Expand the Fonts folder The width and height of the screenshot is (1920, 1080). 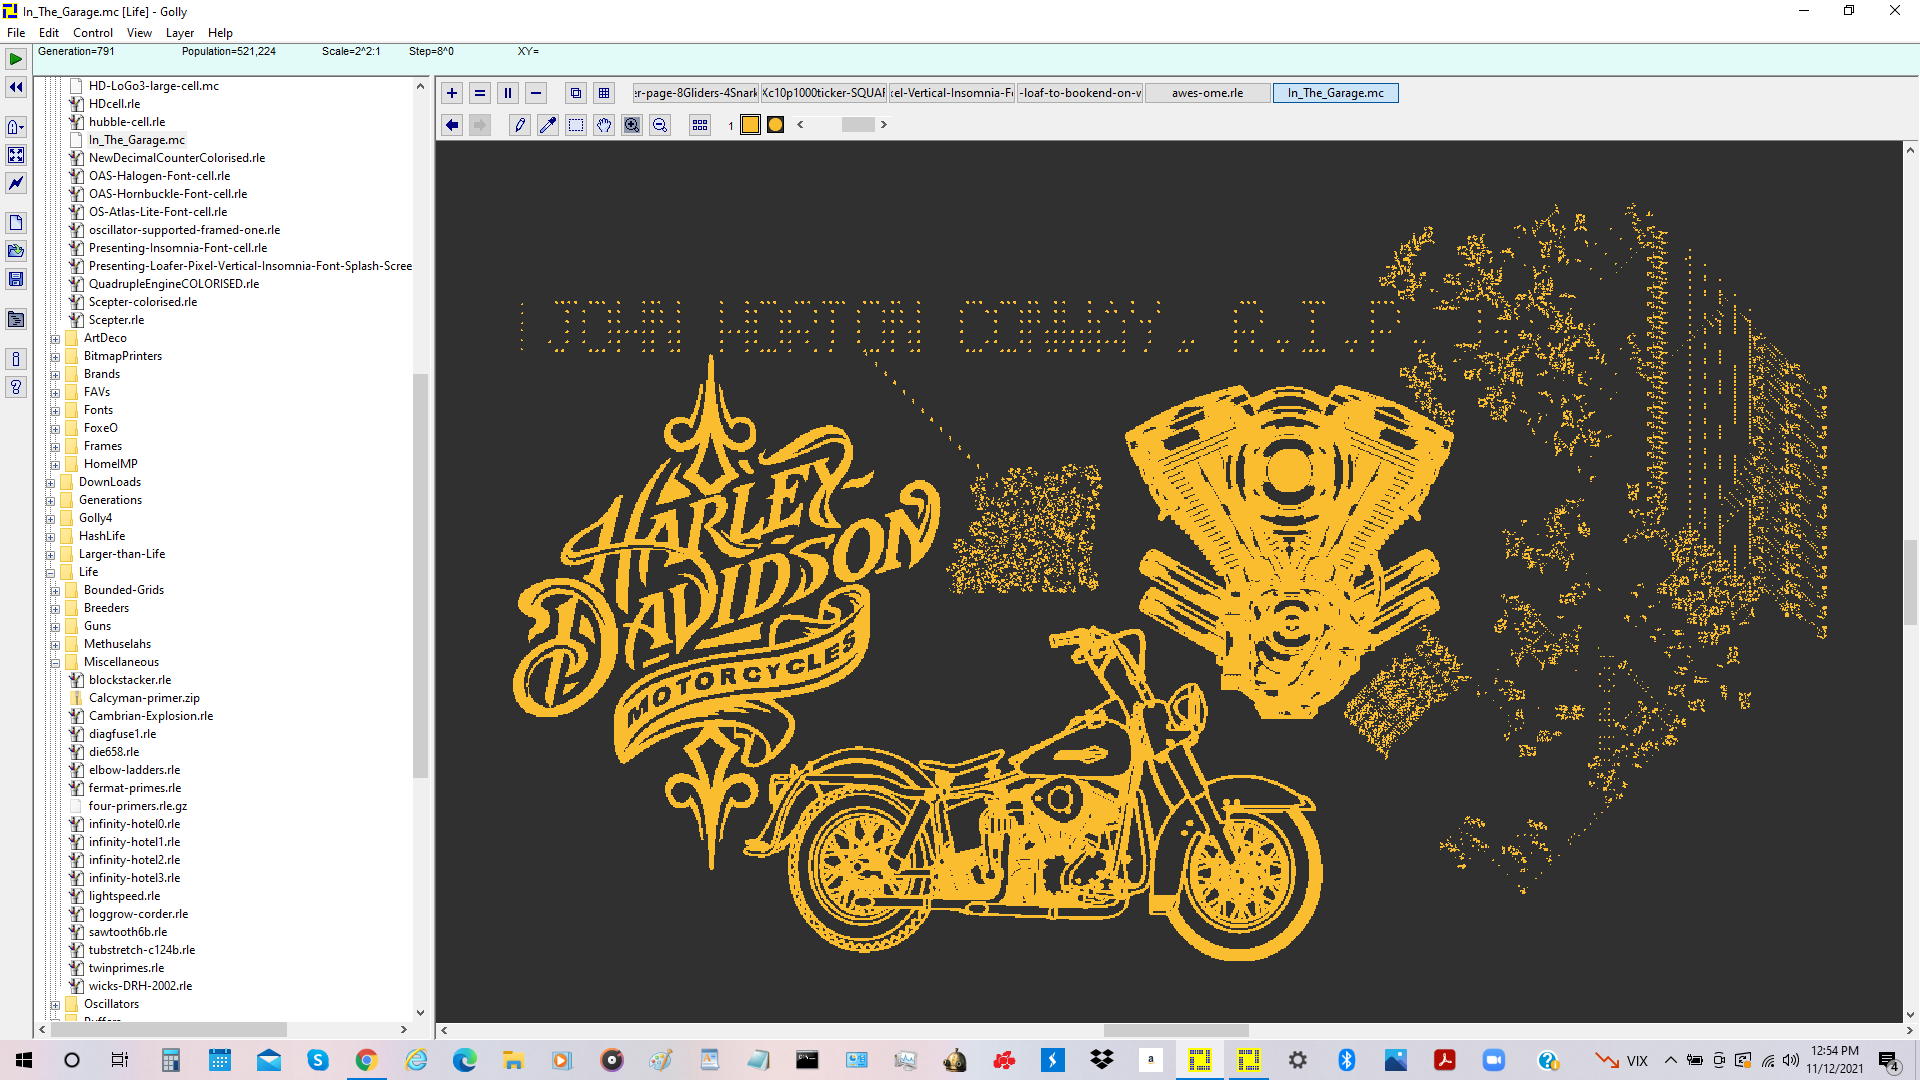55,410
